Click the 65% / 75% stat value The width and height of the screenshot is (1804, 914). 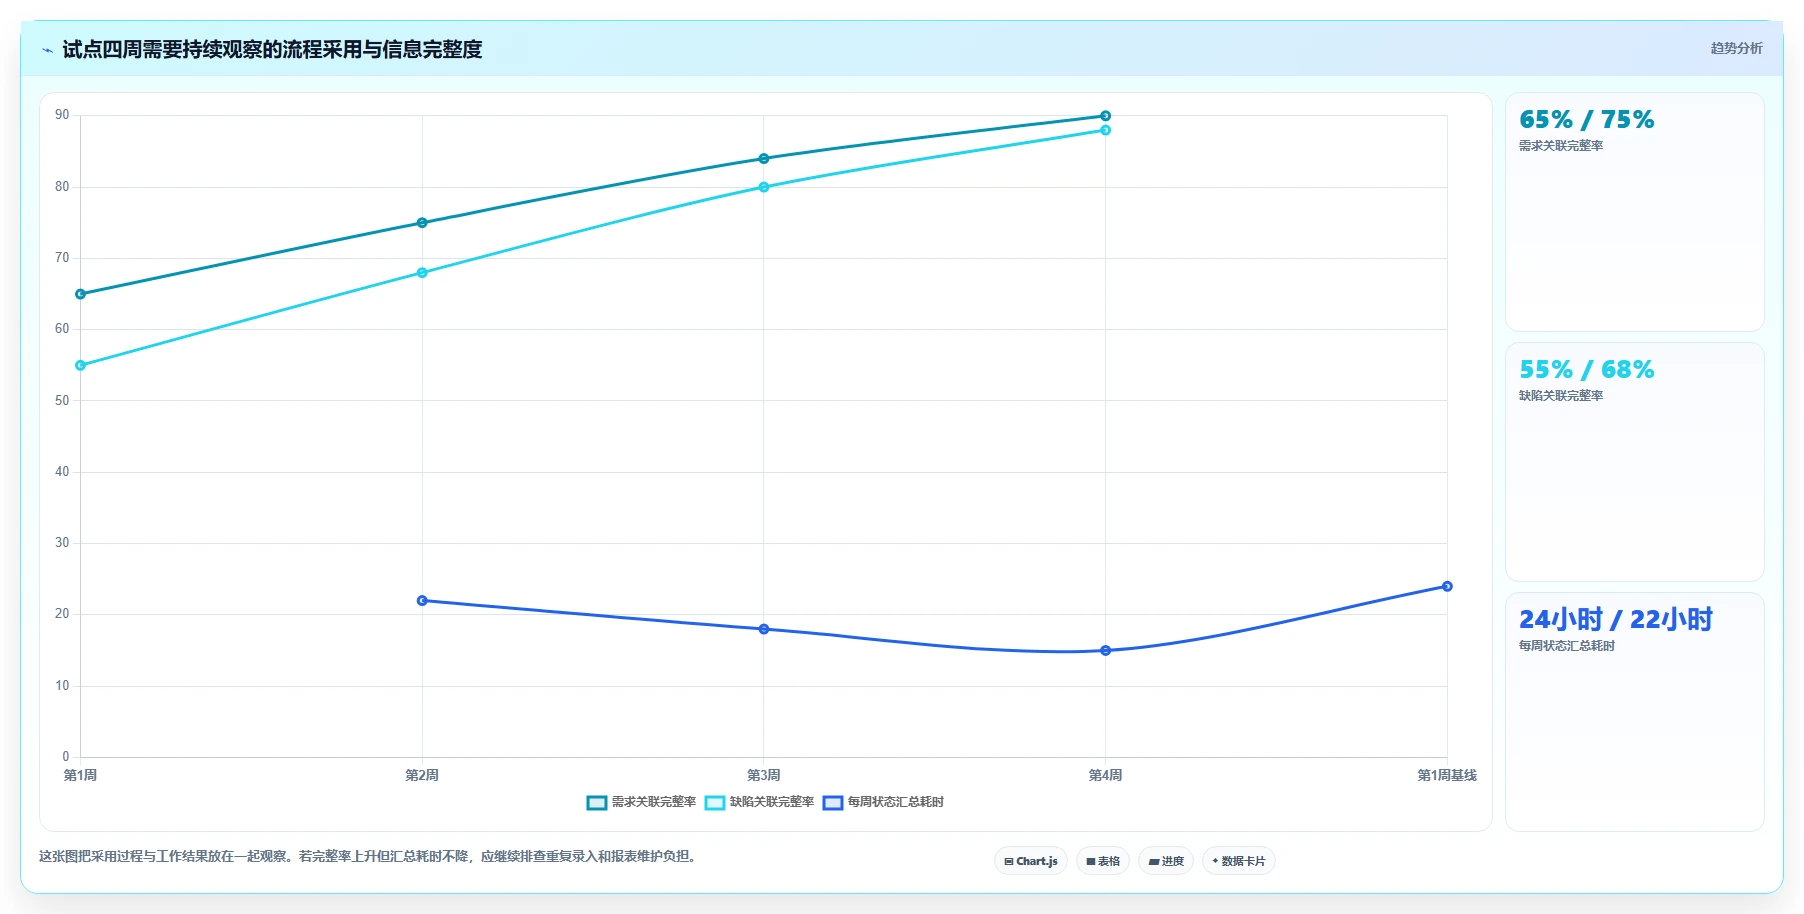1586,120
